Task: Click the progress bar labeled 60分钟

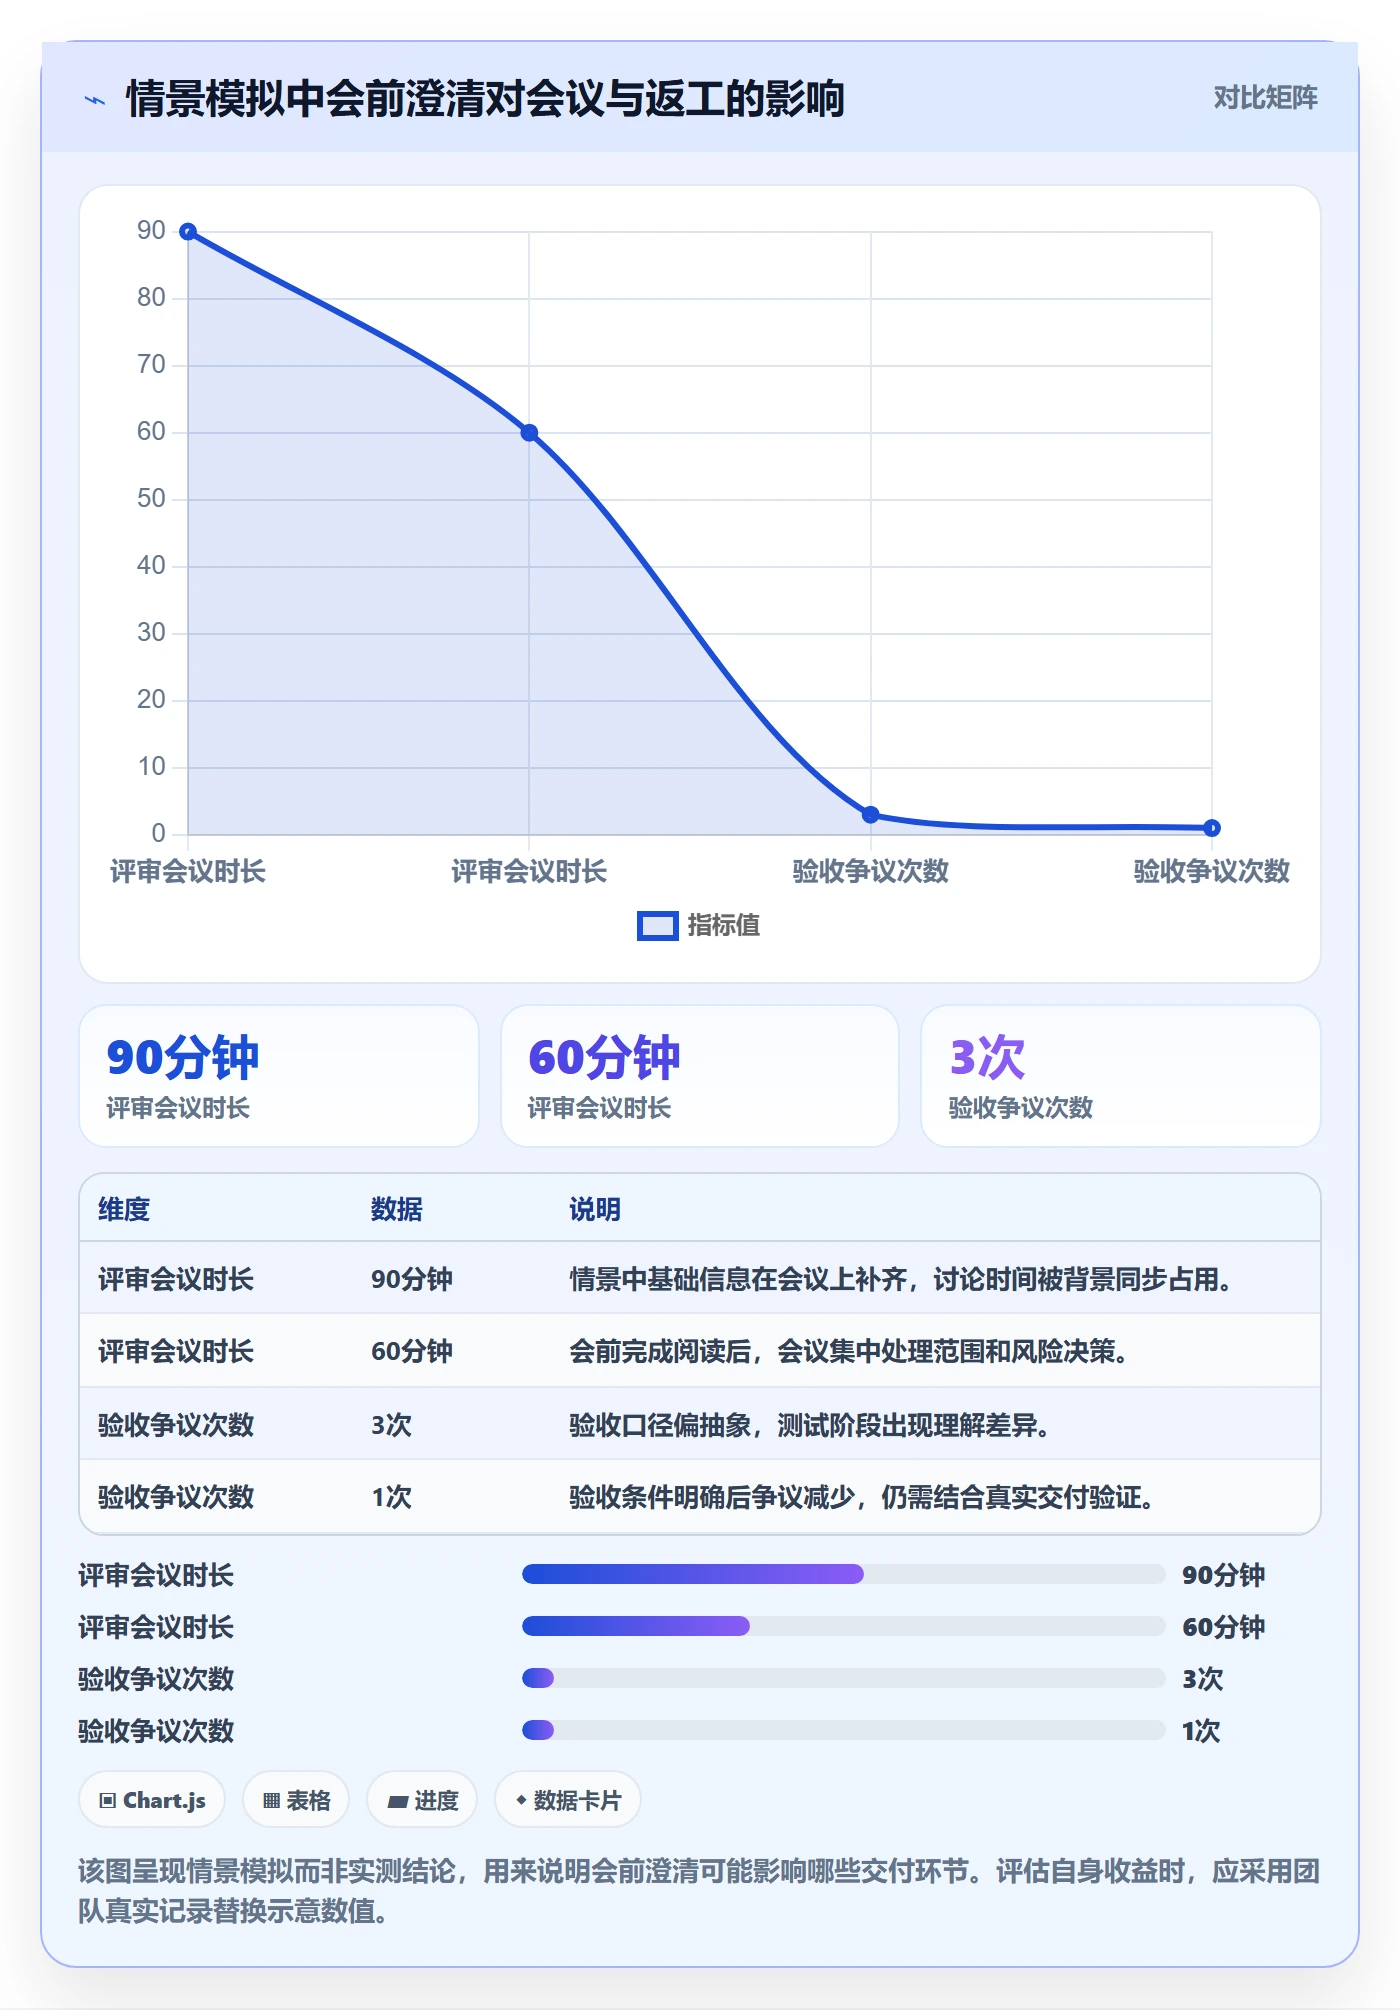Action: [844, 1627]
